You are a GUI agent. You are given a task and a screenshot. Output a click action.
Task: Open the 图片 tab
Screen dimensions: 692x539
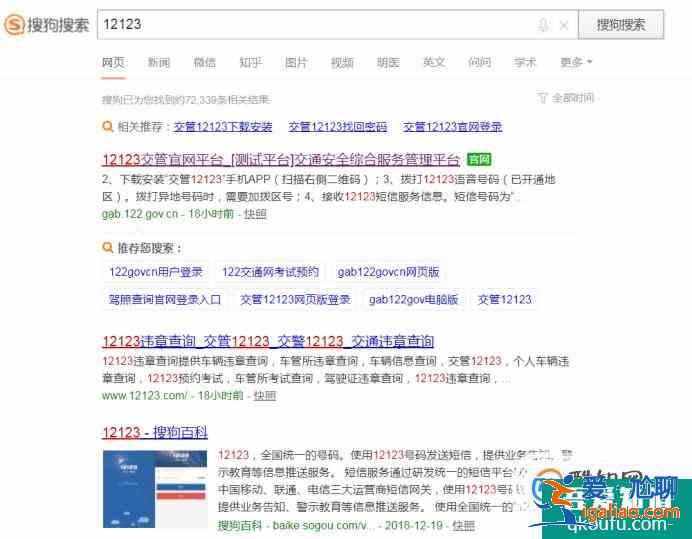tap(296, 63)
